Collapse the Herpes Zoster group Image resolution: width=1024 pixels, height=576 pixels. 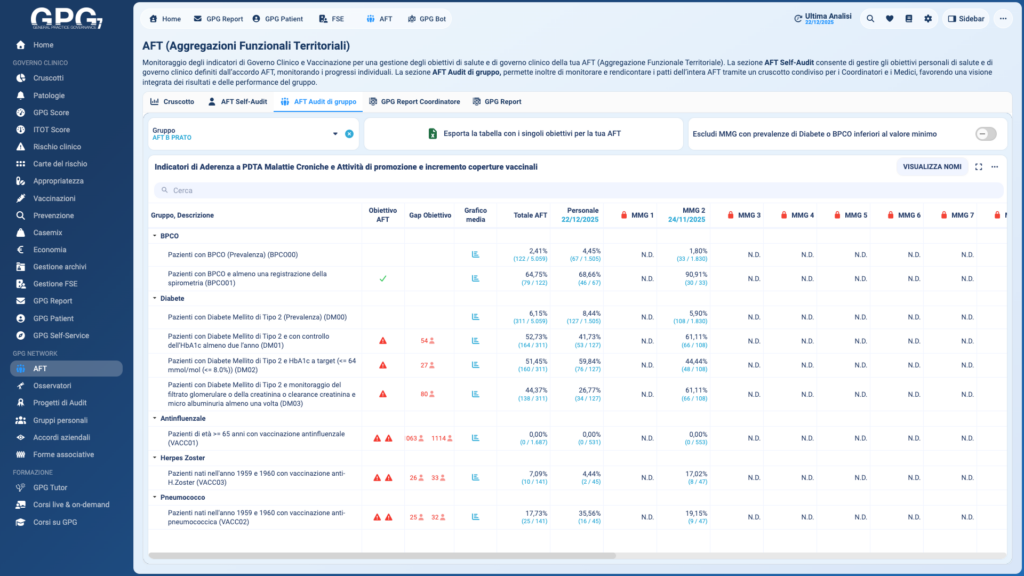click(154, 457)
